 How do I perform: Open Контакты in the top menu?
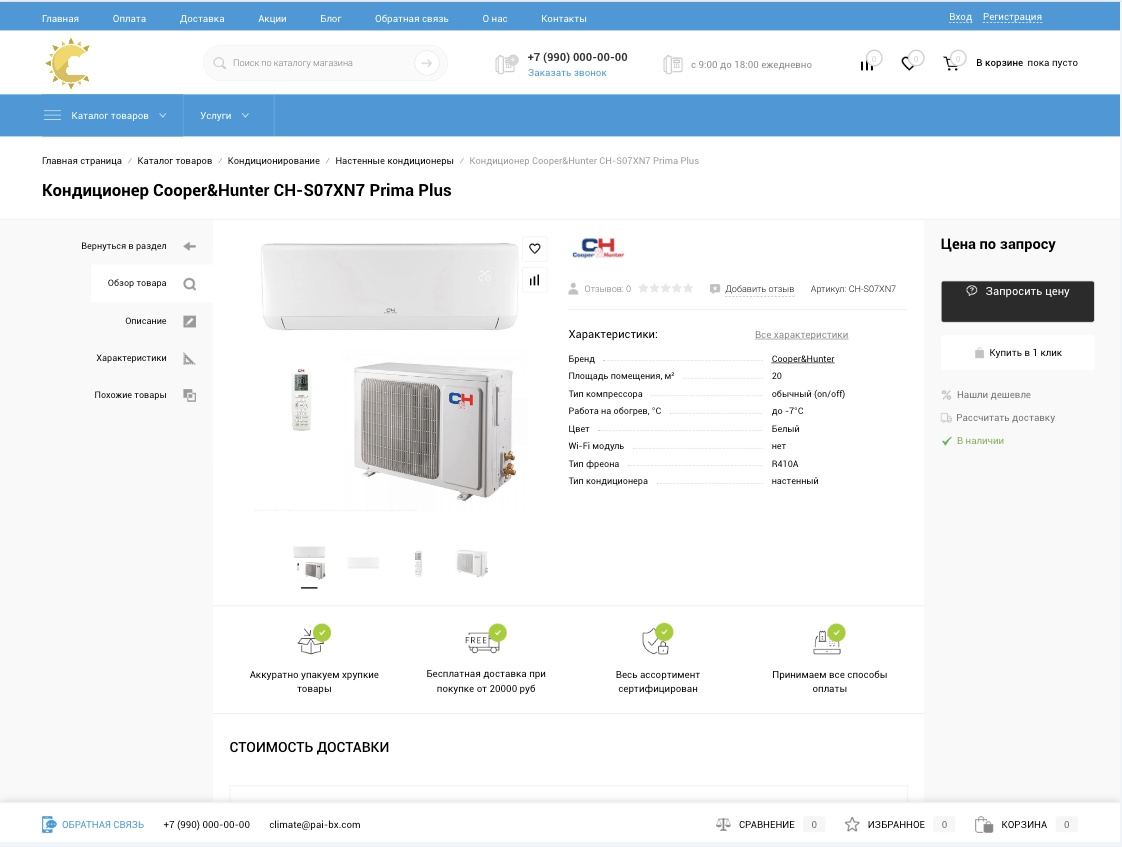(564, 19)
